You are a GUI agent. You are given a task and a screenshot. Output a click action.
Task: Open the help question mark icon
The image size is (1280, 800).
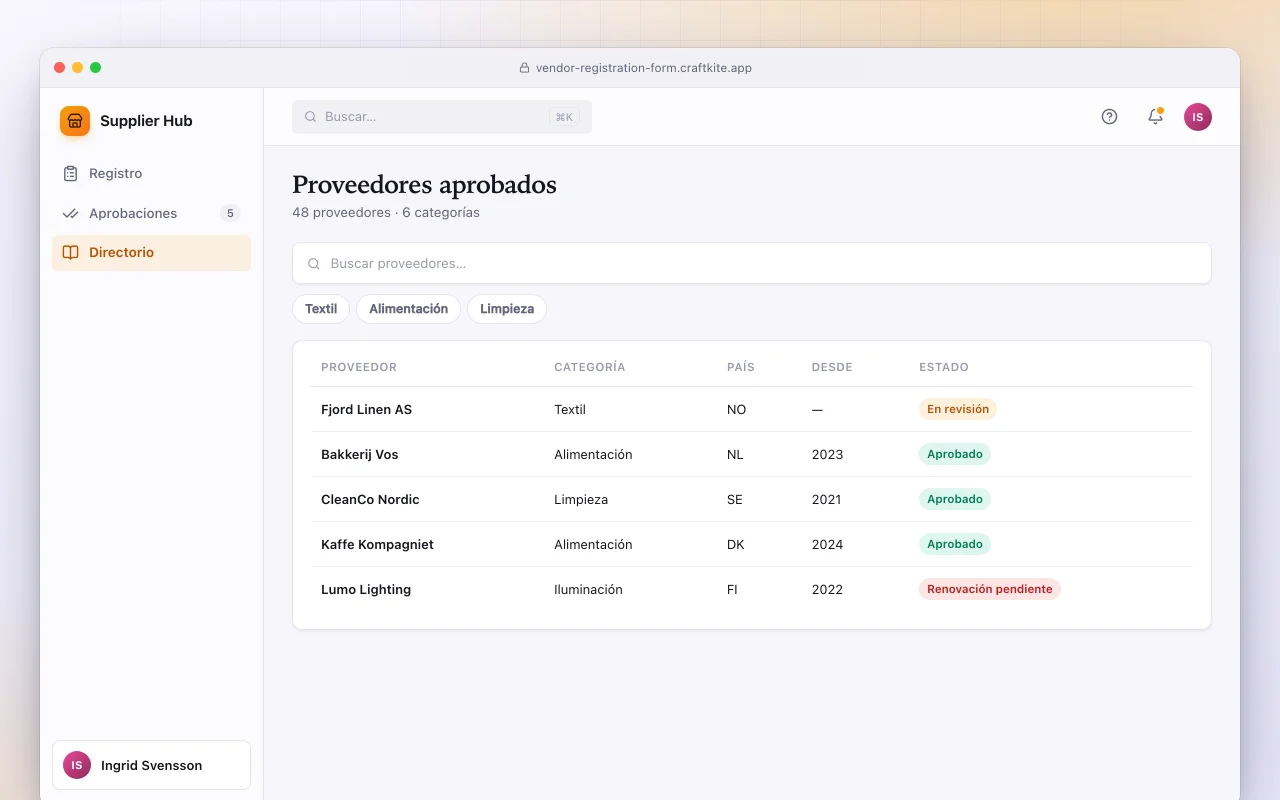click(x=1109, y=117)
